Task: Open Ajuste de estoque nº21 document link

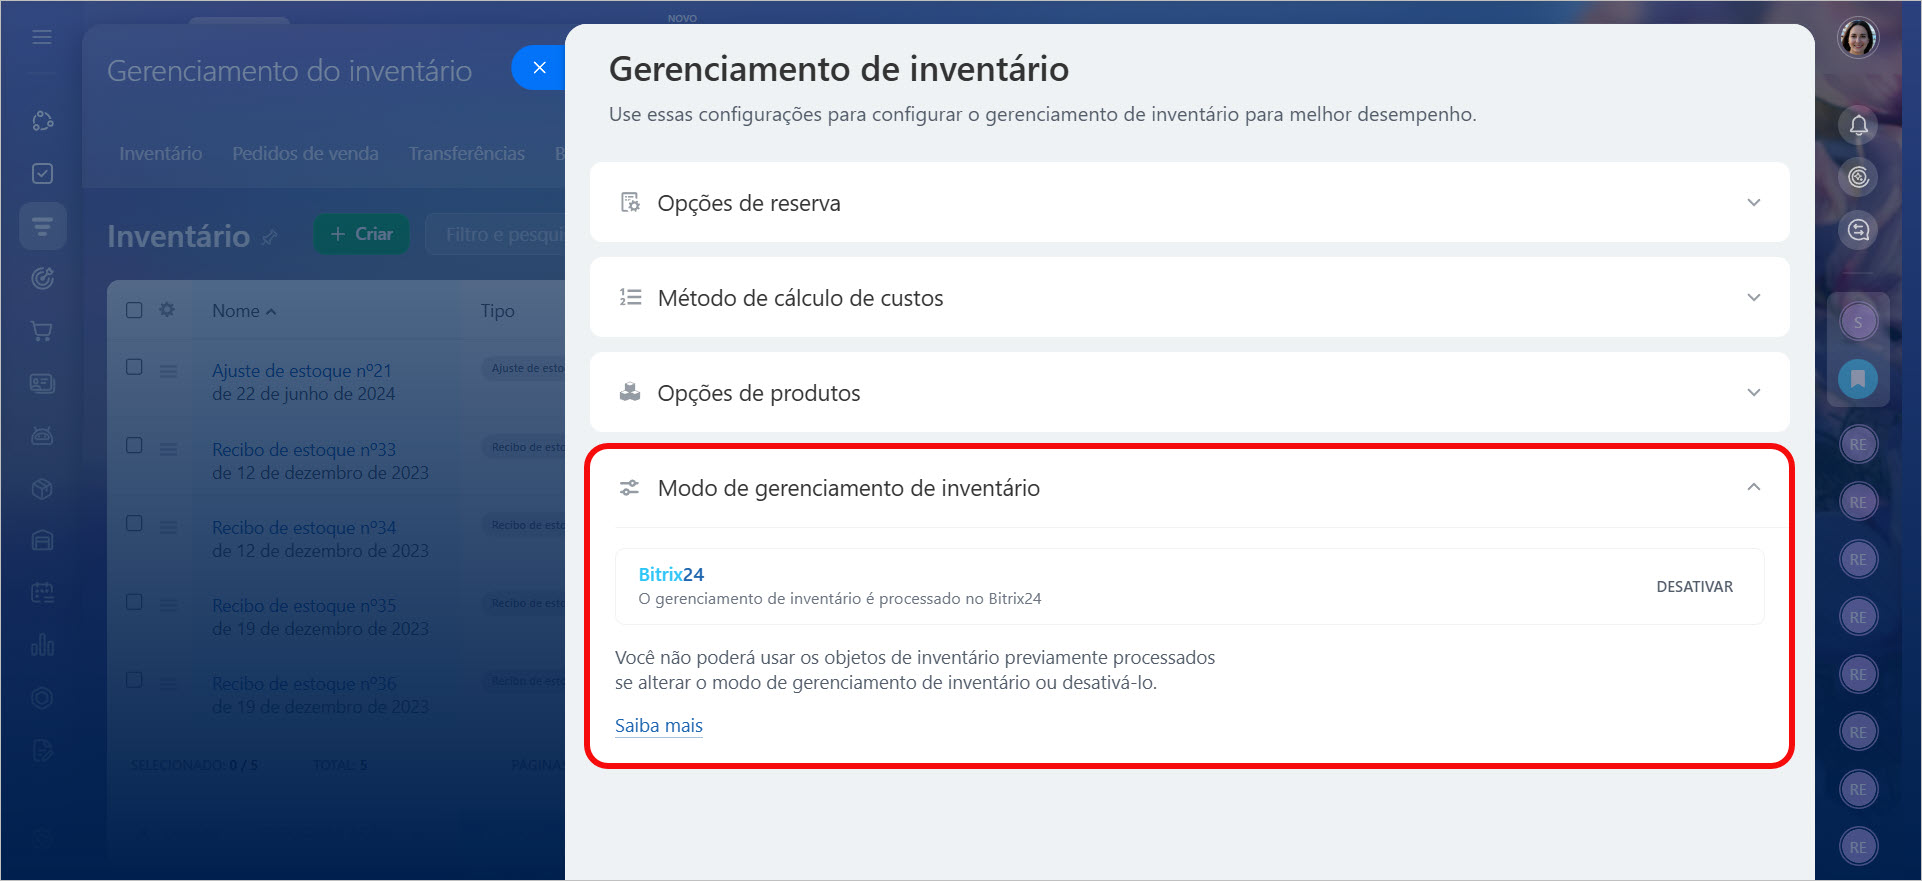Action: pos(303,382)
